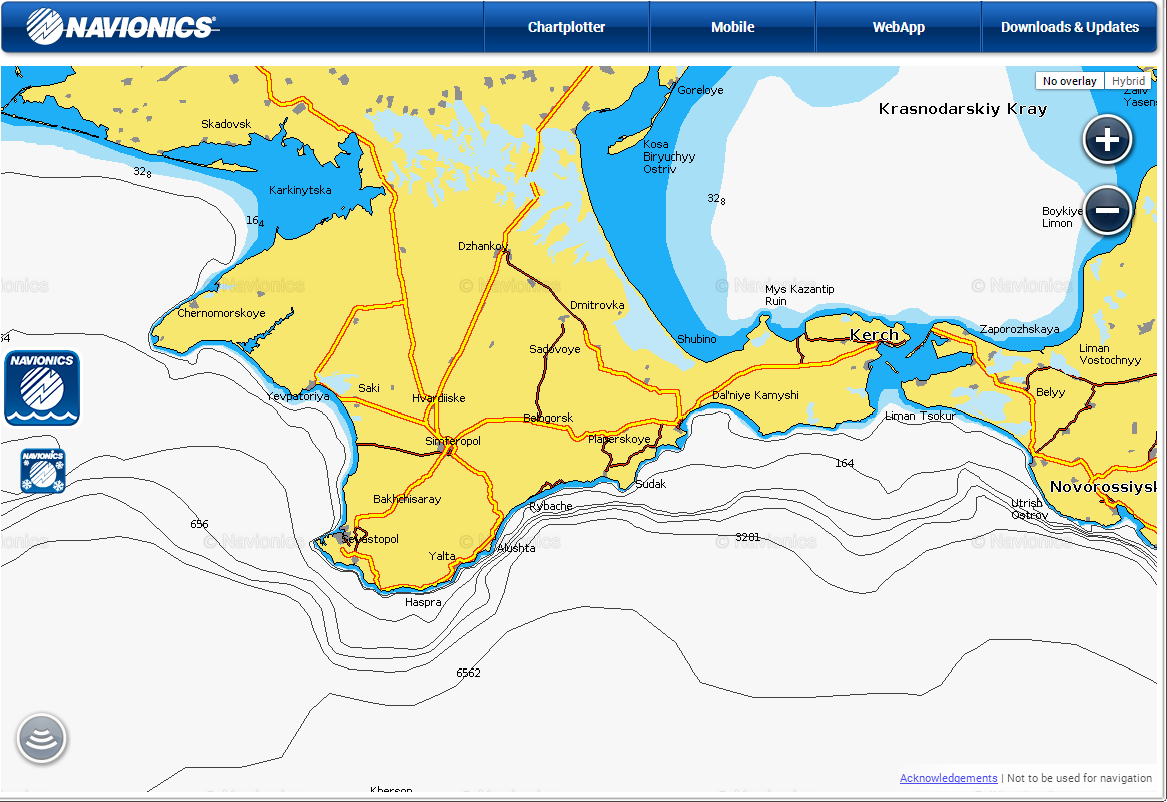Screen dimensions: 1167x802
Task: Click the Kosa Biryuchyy Ostriv label
Action: (x=668, y=157)
